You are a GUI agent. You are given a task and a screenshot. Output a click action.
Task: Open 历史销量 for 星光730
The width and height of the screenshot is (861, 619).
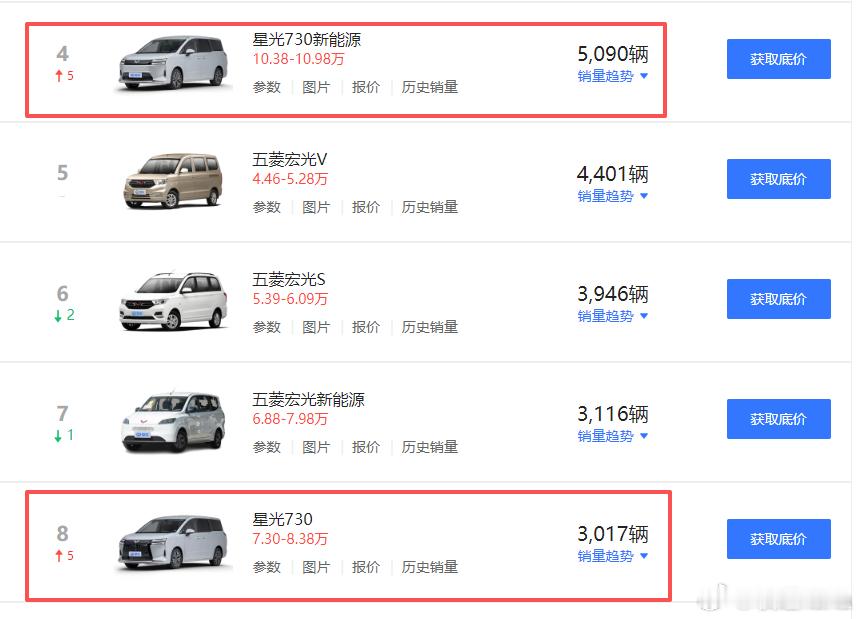(430, 567)
